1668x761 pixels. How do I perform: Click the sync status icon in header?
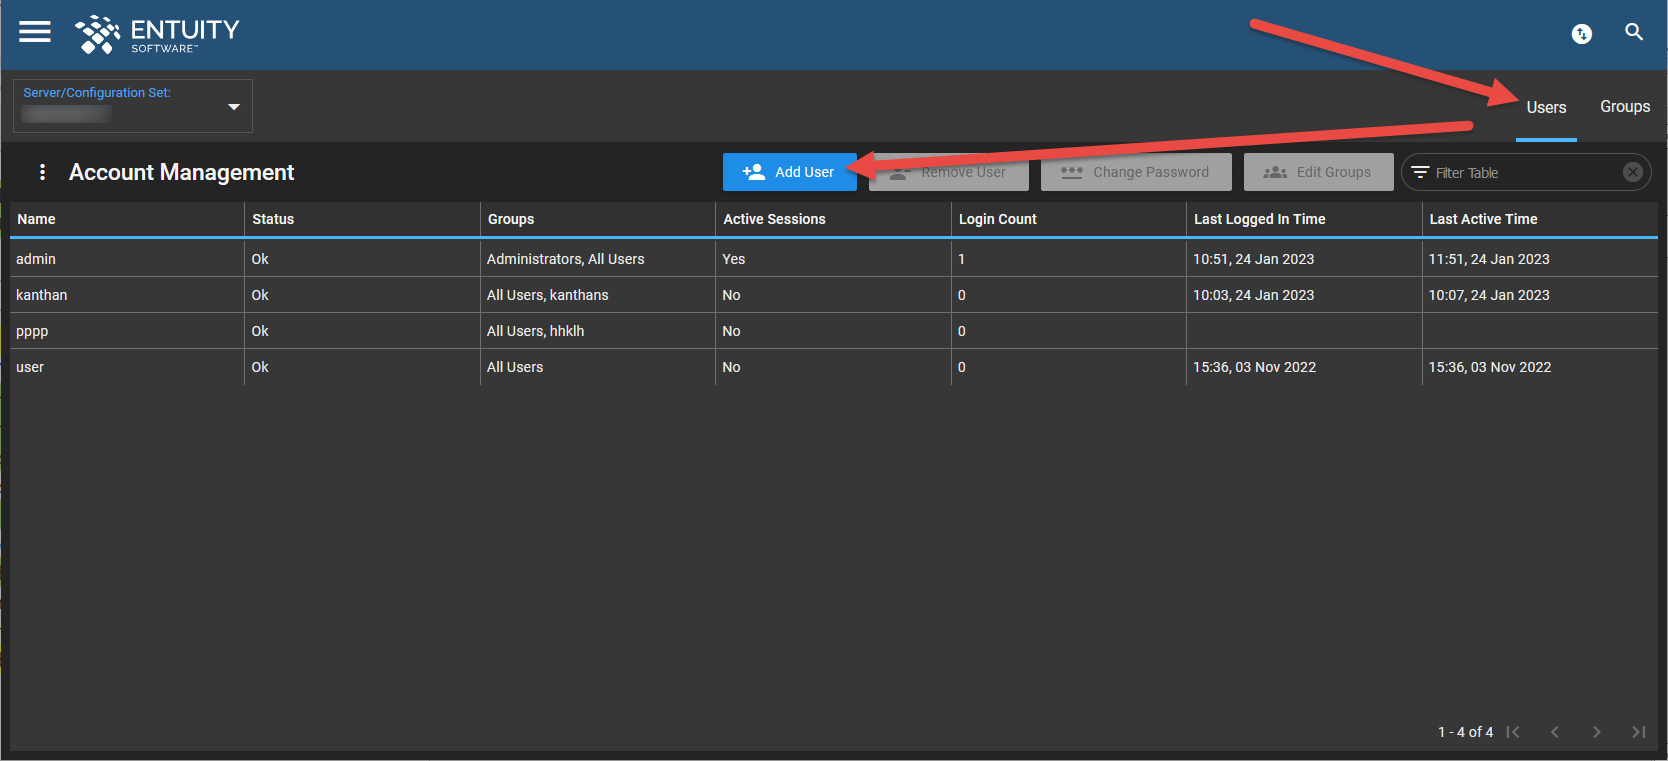tap(1582, 34)
